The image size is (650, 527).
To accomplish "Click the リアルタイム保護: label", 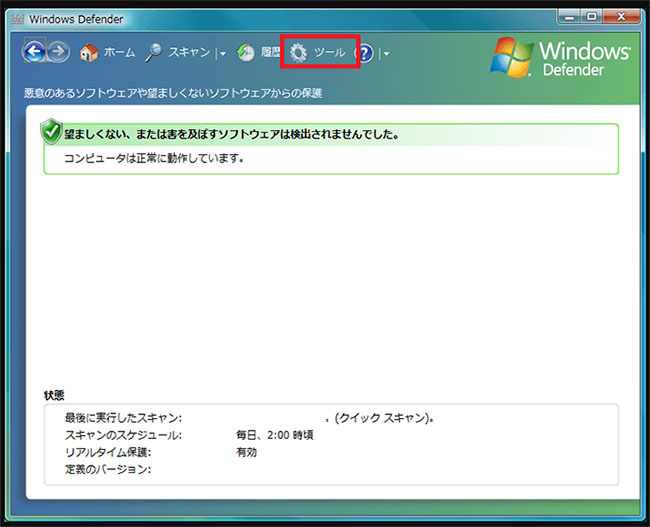I will tap(108, 452).
